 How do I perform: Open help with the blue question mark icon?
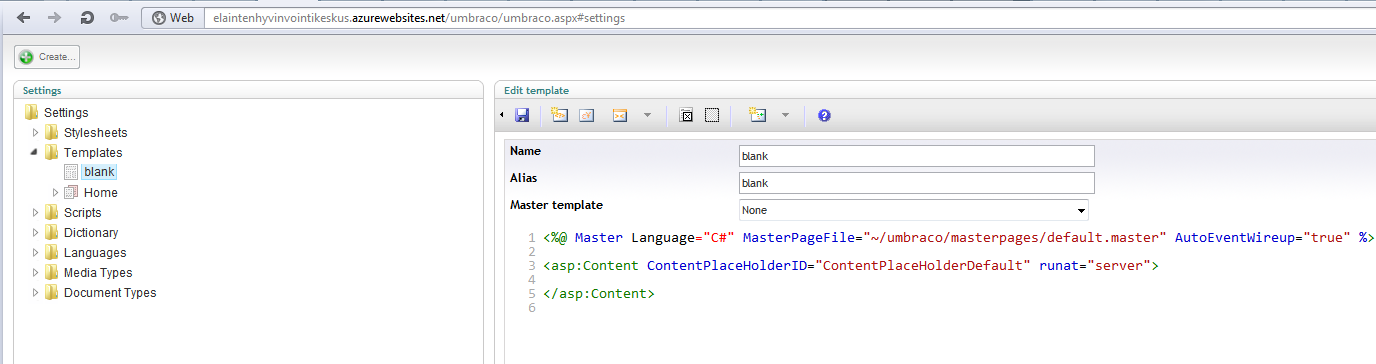(x=824, y=116)
